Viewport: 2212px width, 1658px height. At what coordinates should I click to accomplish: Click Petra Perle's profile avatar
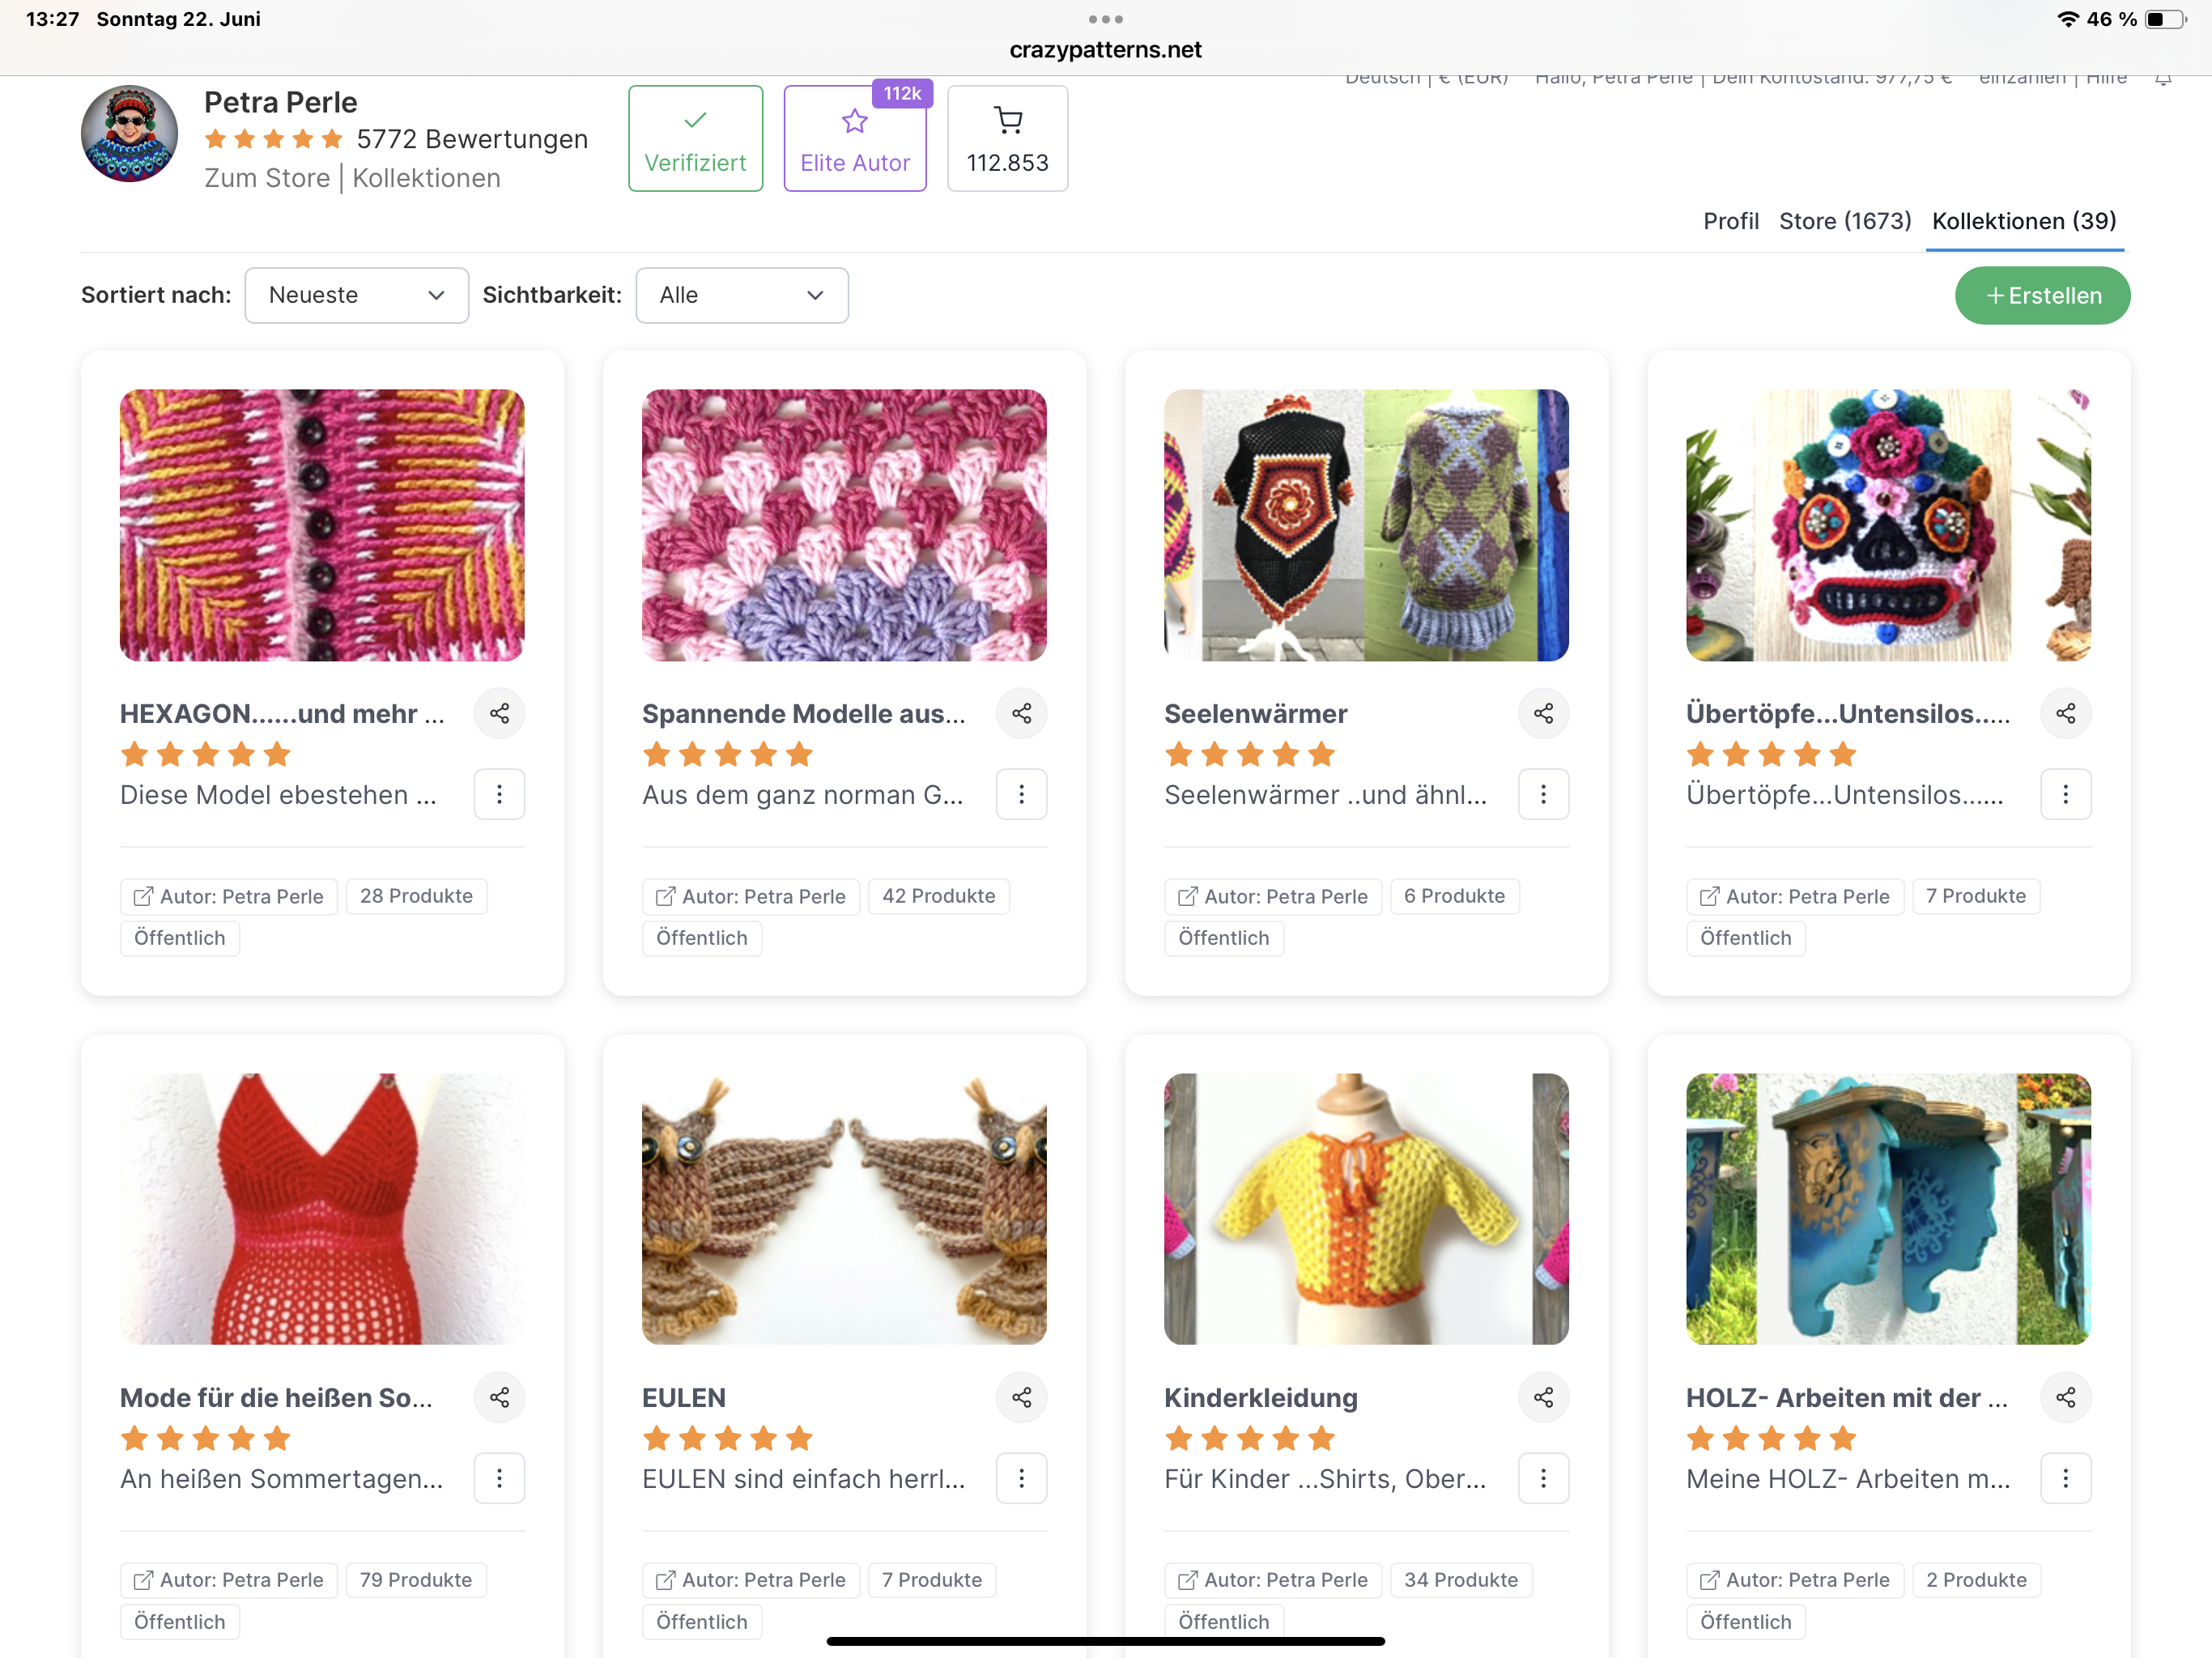pos(129,134)
